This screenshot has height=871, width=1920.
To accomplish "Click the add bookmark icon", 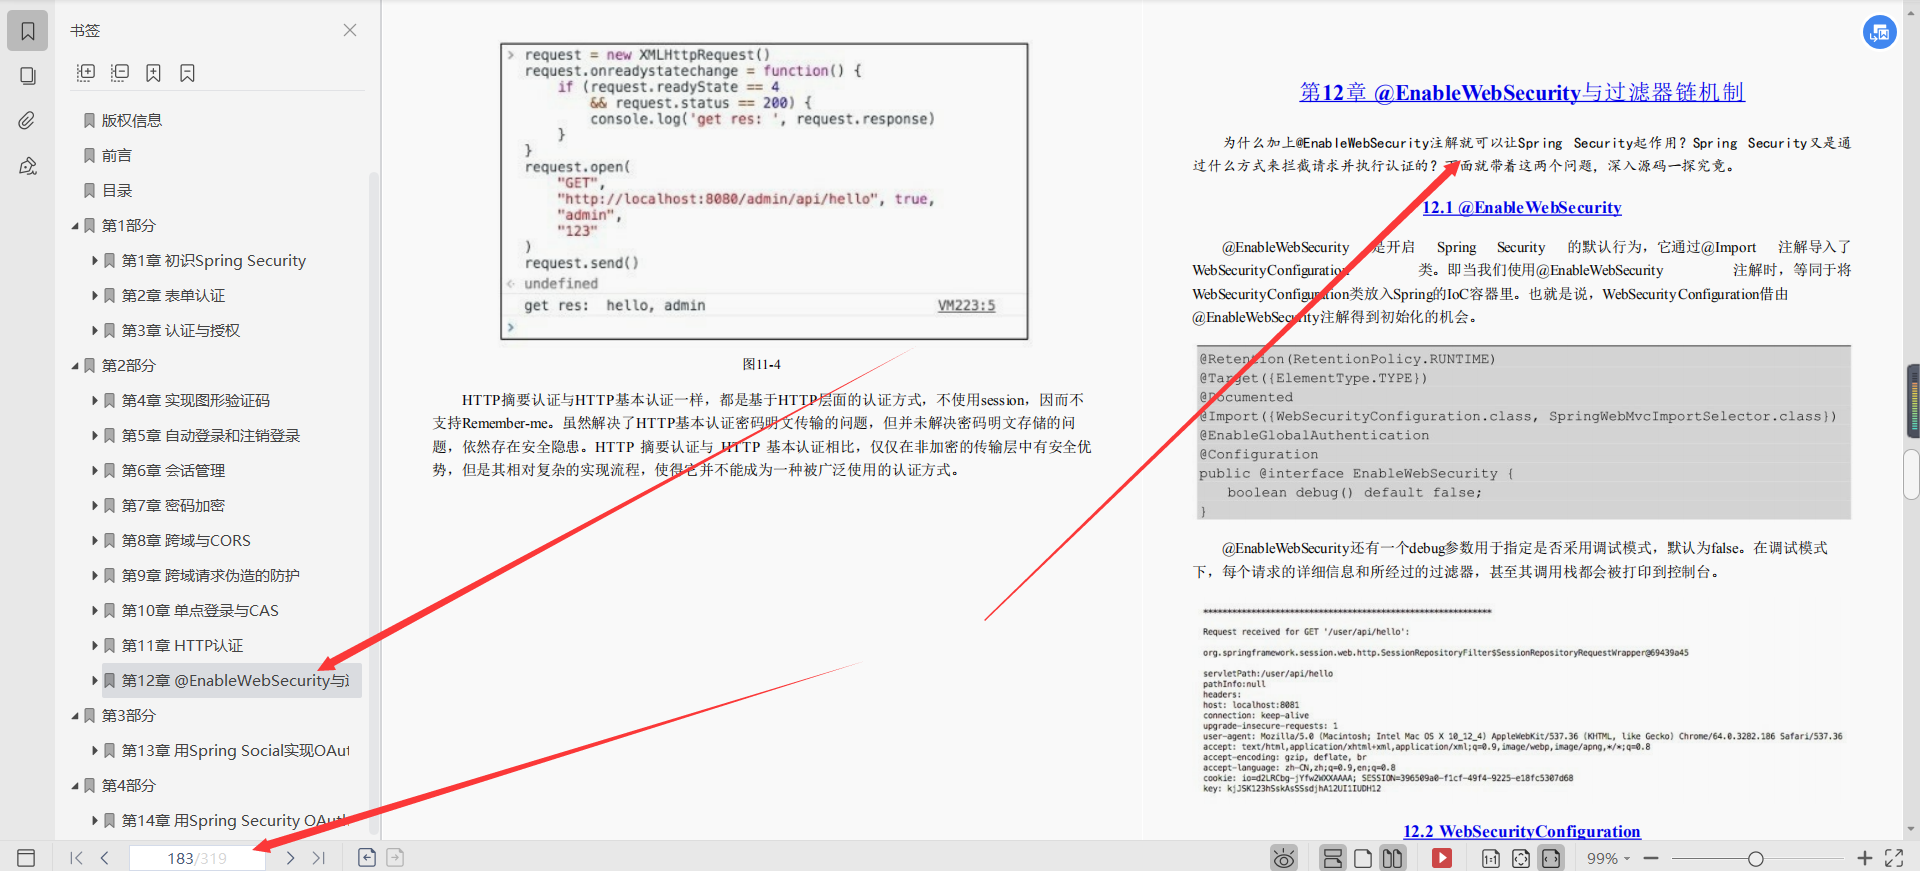I will 153,72.
